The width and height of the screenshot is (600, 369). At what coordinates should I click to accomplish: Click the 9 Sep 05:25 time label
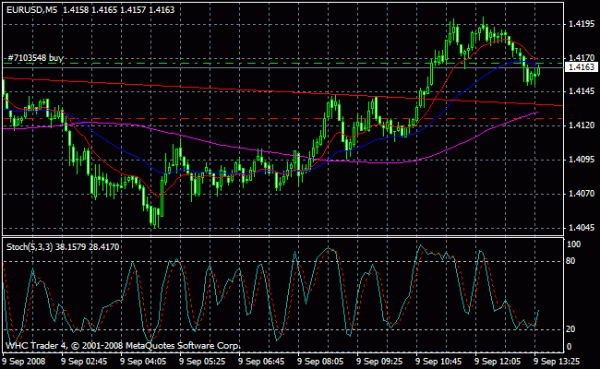point(202,361)
